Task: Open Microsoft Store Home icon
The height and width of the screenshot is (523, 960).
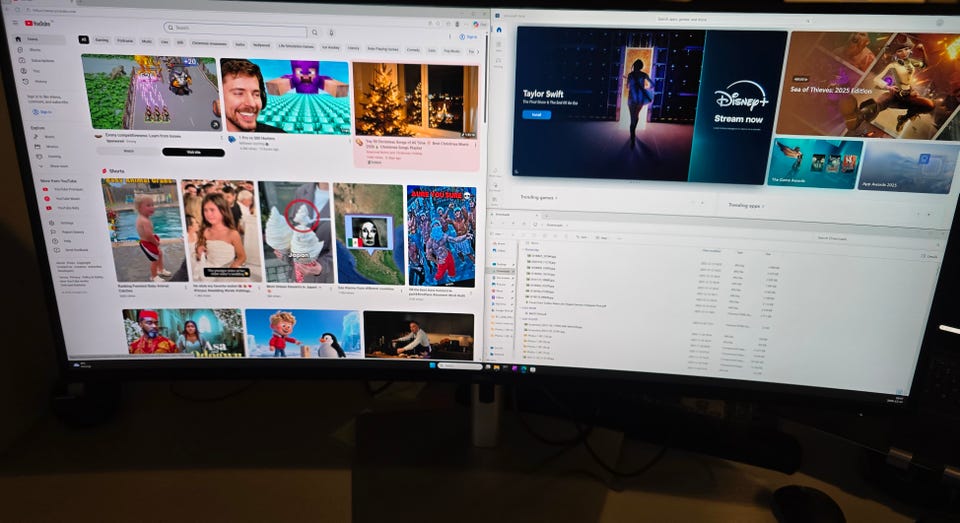Action: (x=498, y=29)
